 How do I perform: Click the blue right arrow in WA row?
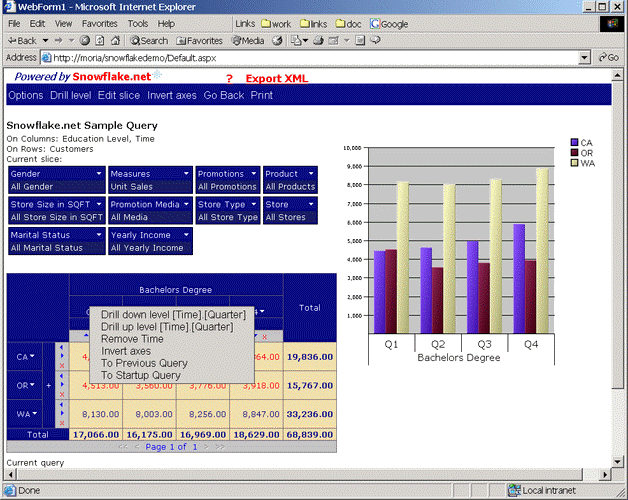[x=62, y=413]
